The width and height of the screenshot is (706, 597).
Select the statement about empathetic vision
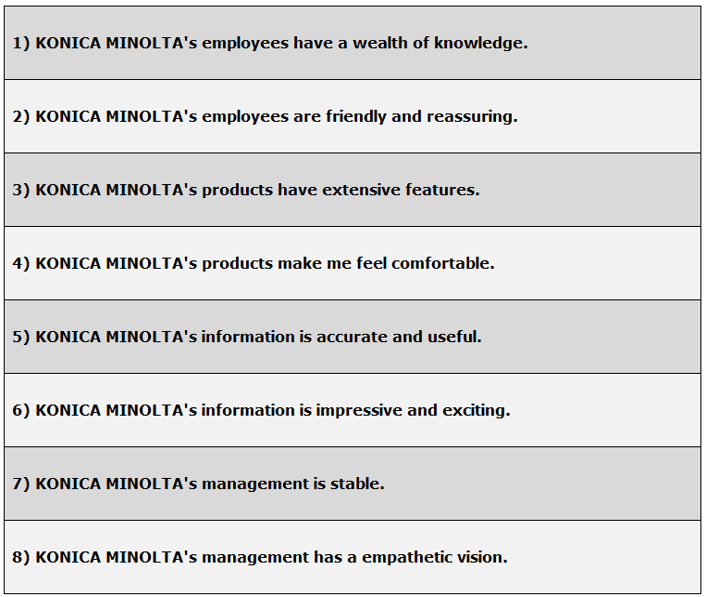[x=260, y=557]
